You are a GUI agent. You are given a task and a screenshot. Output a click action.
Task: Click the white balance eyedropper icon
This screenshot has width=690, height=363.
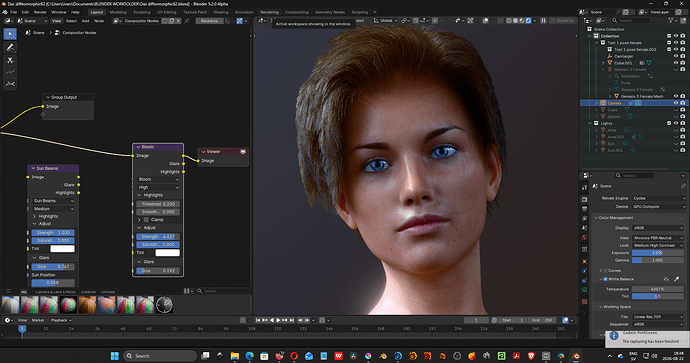676,279
